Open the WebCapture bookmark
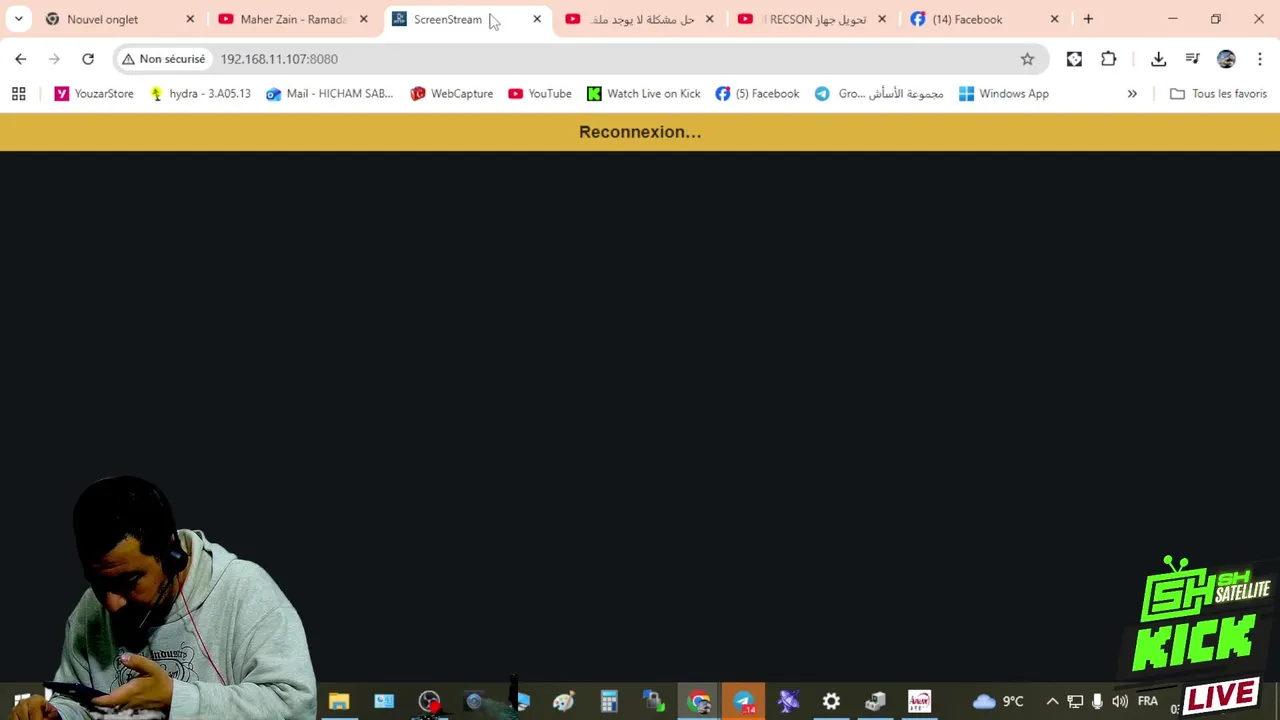The height and width of the screenshot is (720, 1280). coord(452,94)
